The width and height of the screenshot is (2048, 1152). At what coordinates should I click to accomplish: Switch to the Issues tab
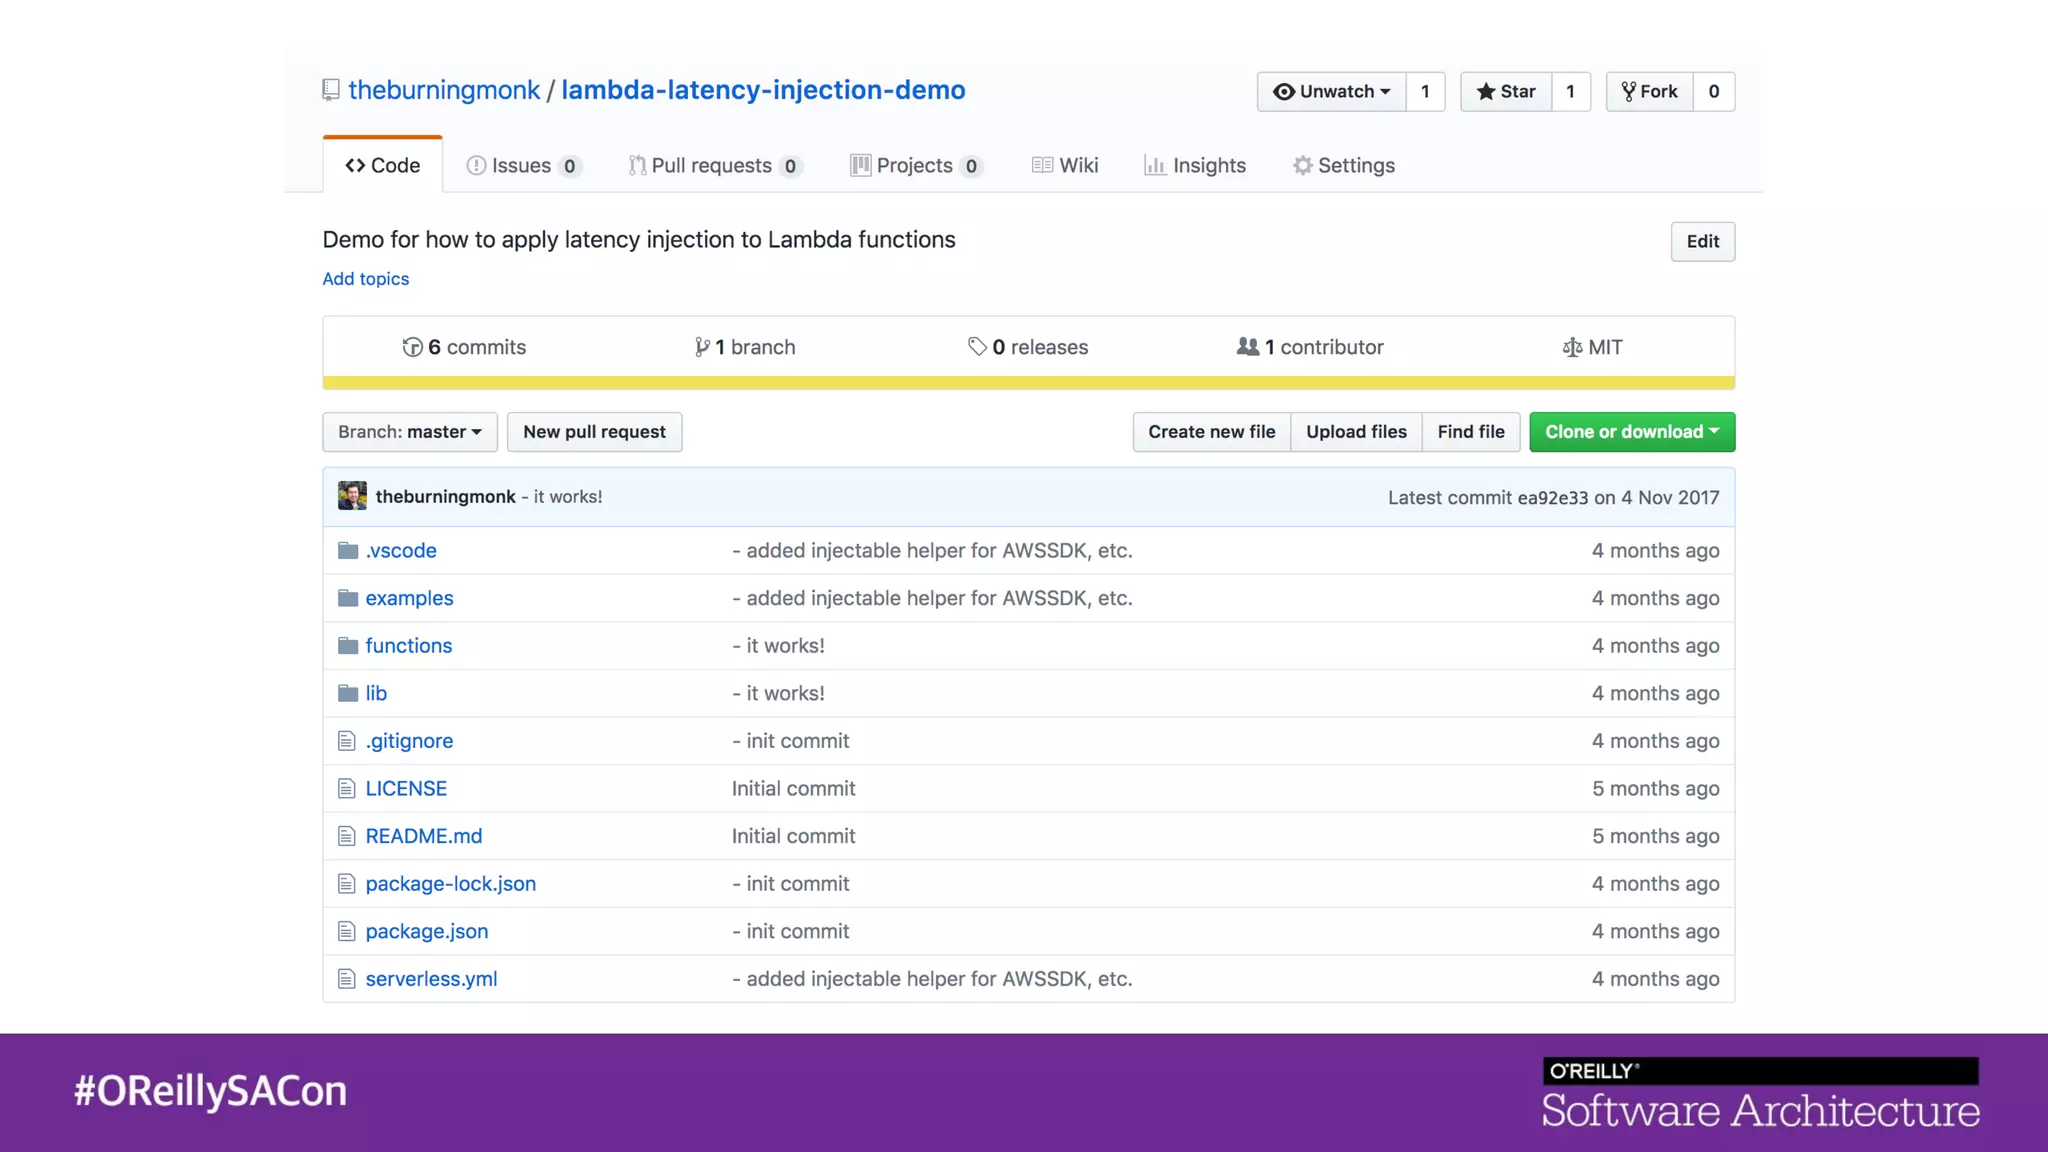(522, 165)
